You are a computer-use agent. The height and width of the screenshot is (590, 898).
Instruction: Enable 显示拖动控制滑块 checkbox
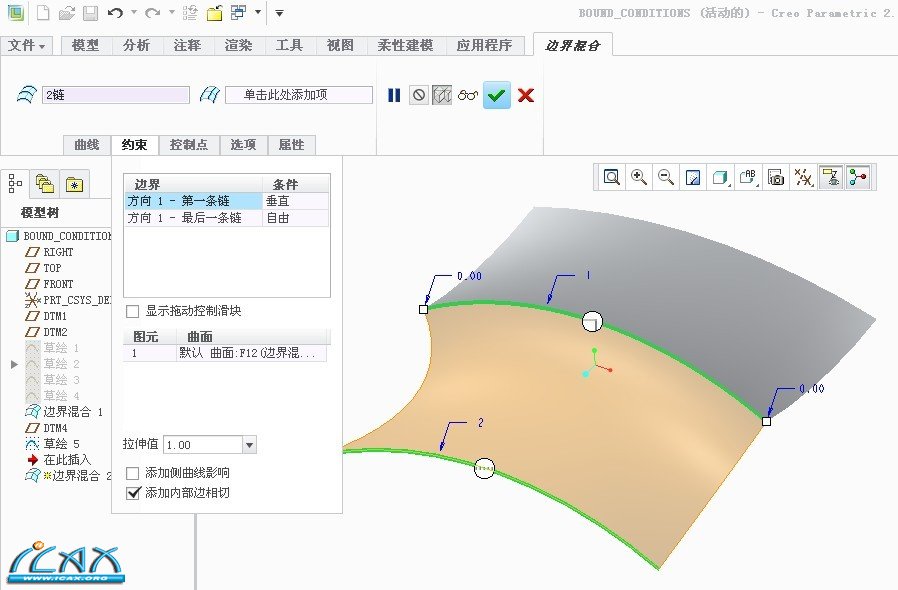coord(133,312)
